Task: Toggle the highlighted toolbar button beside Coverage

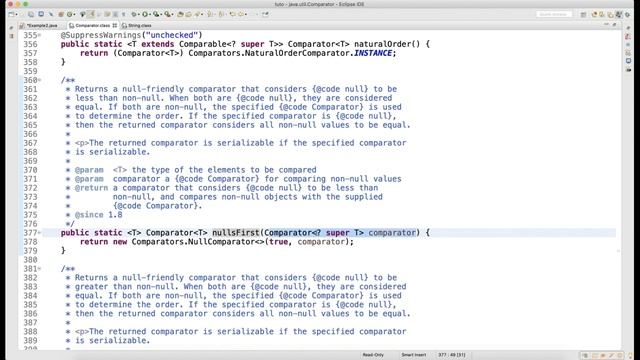Action: (91, 14)
